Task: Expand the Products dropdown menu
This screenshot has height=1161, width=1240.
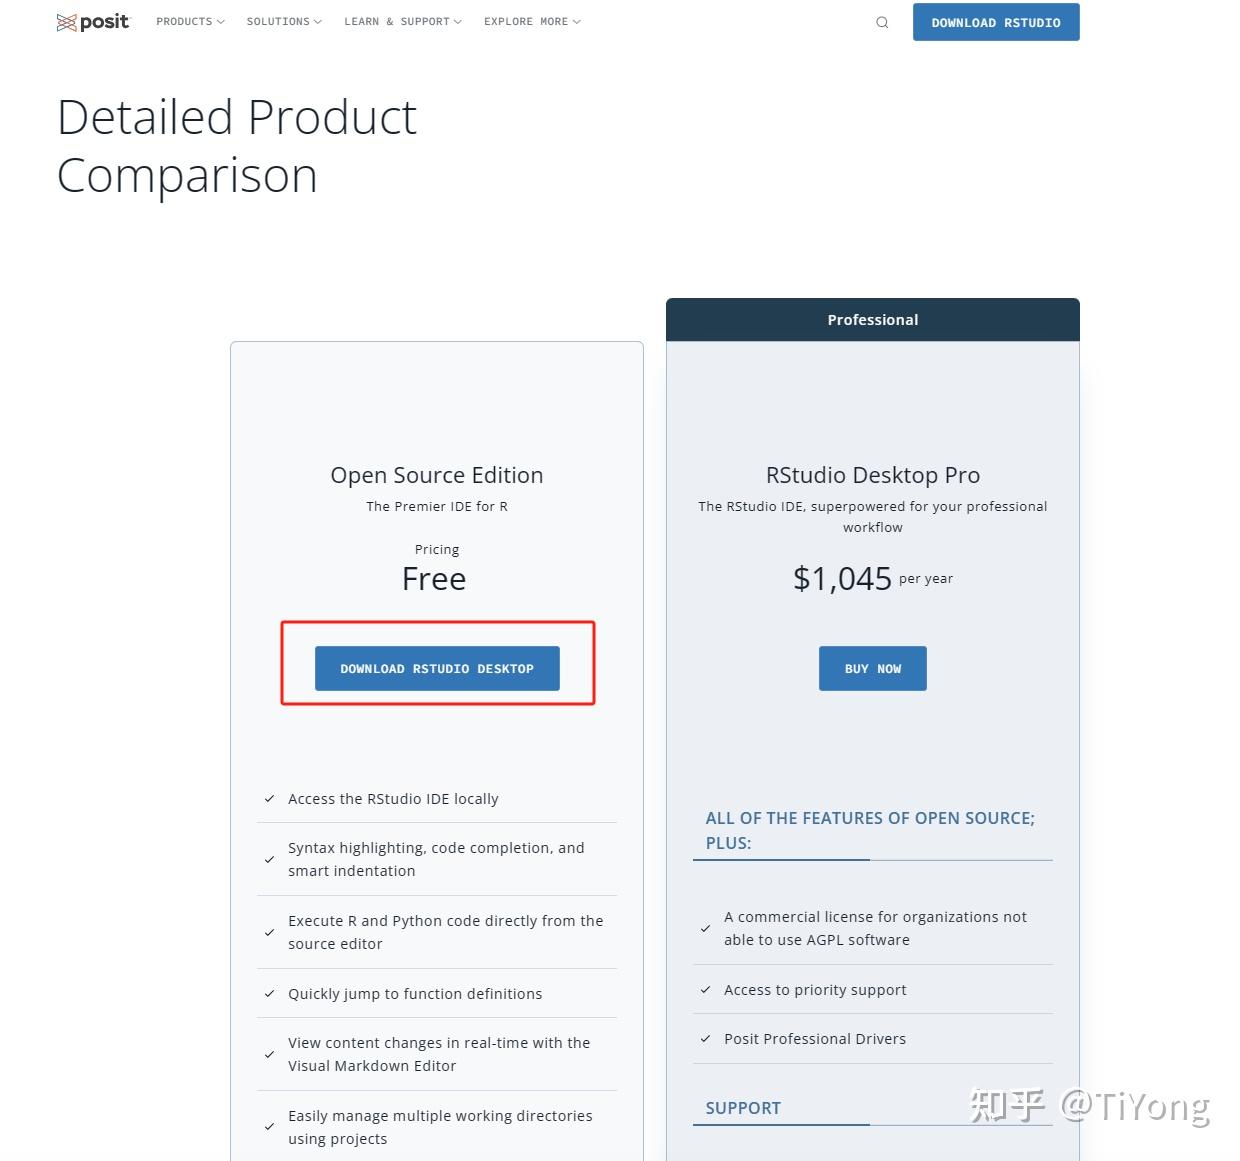Action: click(190, 22)
